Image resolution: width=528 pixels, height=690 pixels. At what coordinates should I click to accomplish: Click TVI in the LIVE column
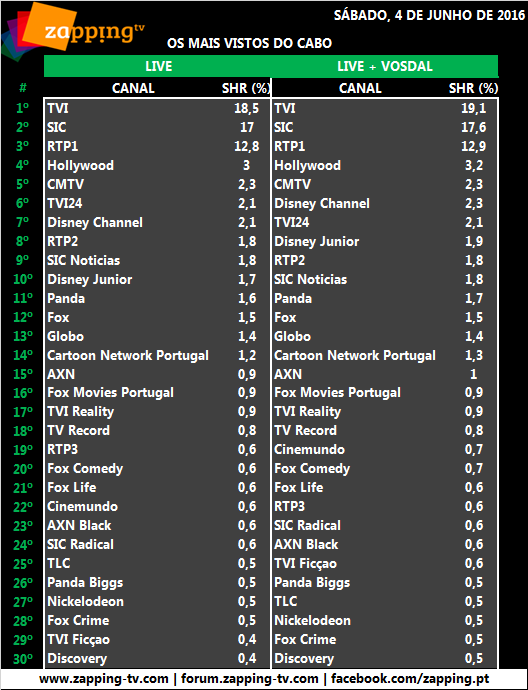[58, 108]
